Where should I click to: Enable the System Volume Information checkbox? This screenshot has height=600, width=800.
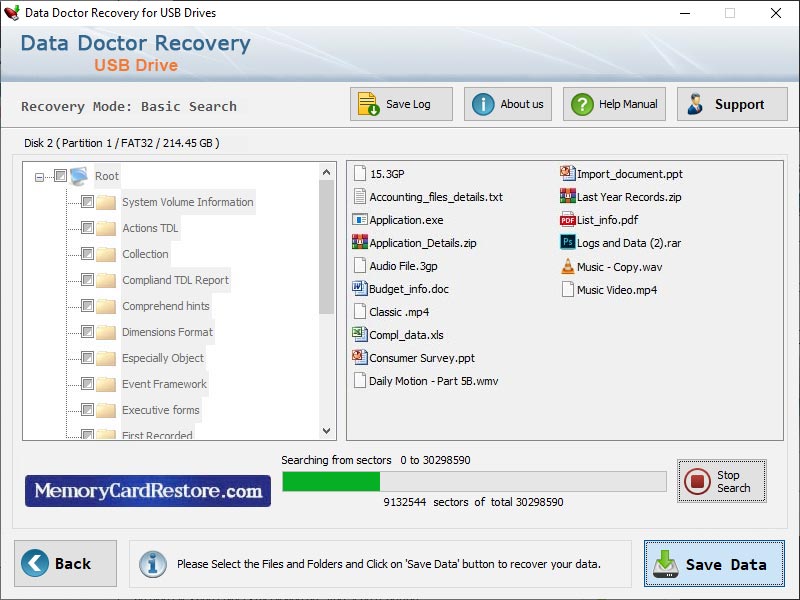(x=87, y=201)
